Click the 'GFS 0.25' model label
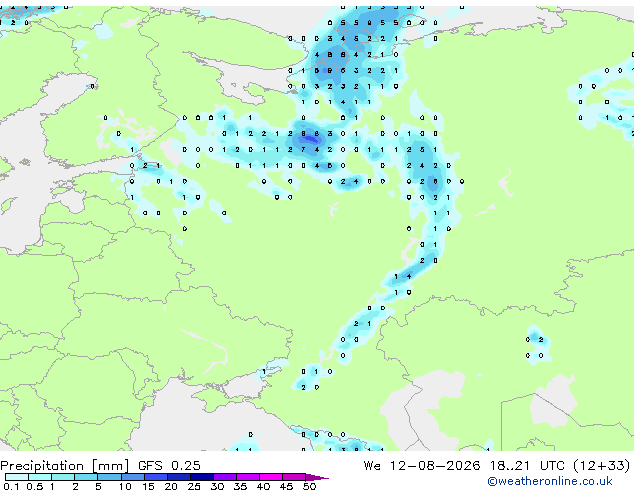Screen dimensions: 634x490 pyautogui.click(x=169, y=466)
